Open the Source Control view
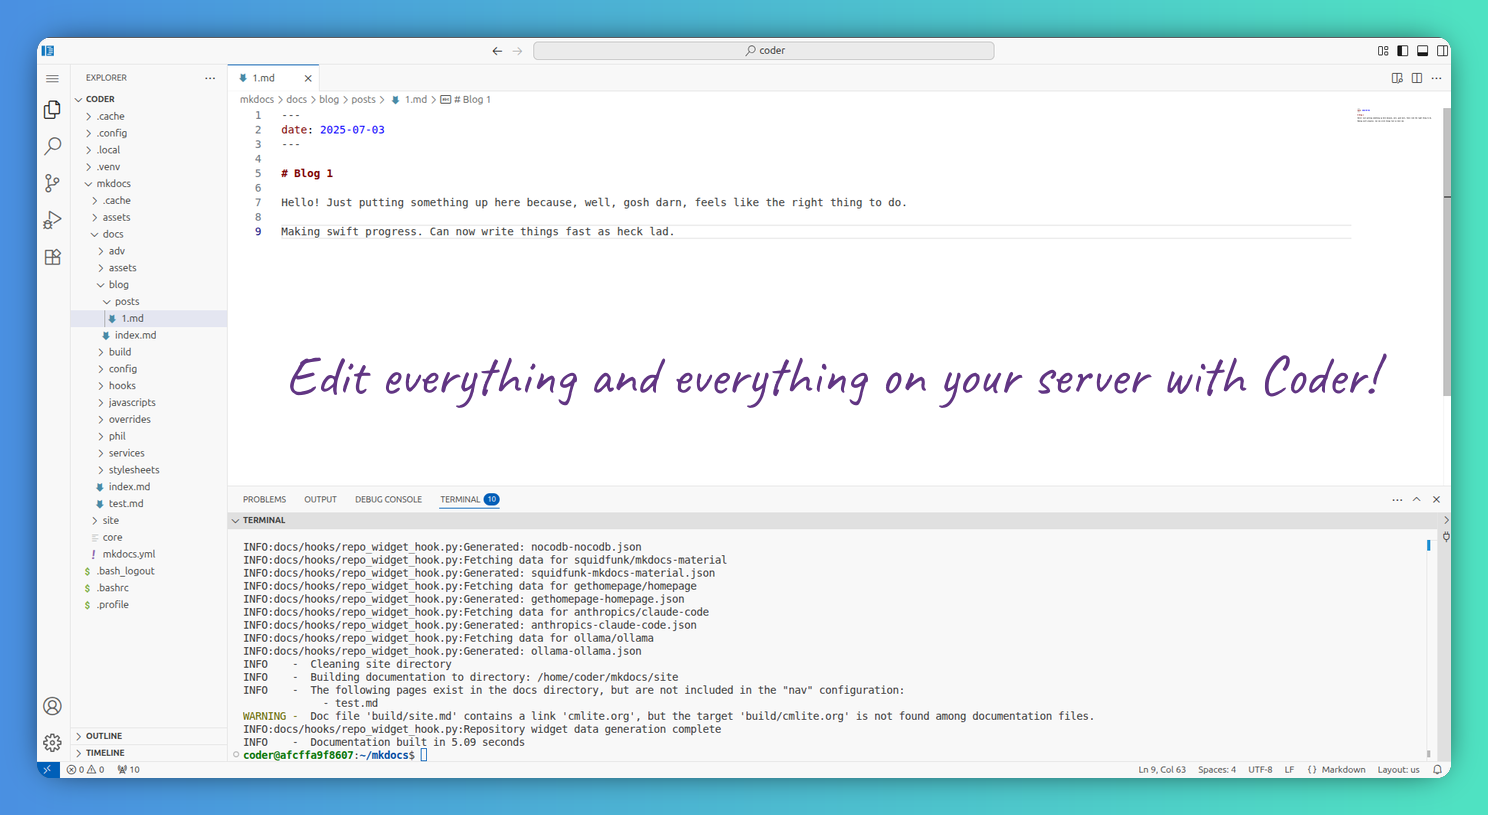The height and width of the screenshot is (815, 1488). (x=53, y=183)
